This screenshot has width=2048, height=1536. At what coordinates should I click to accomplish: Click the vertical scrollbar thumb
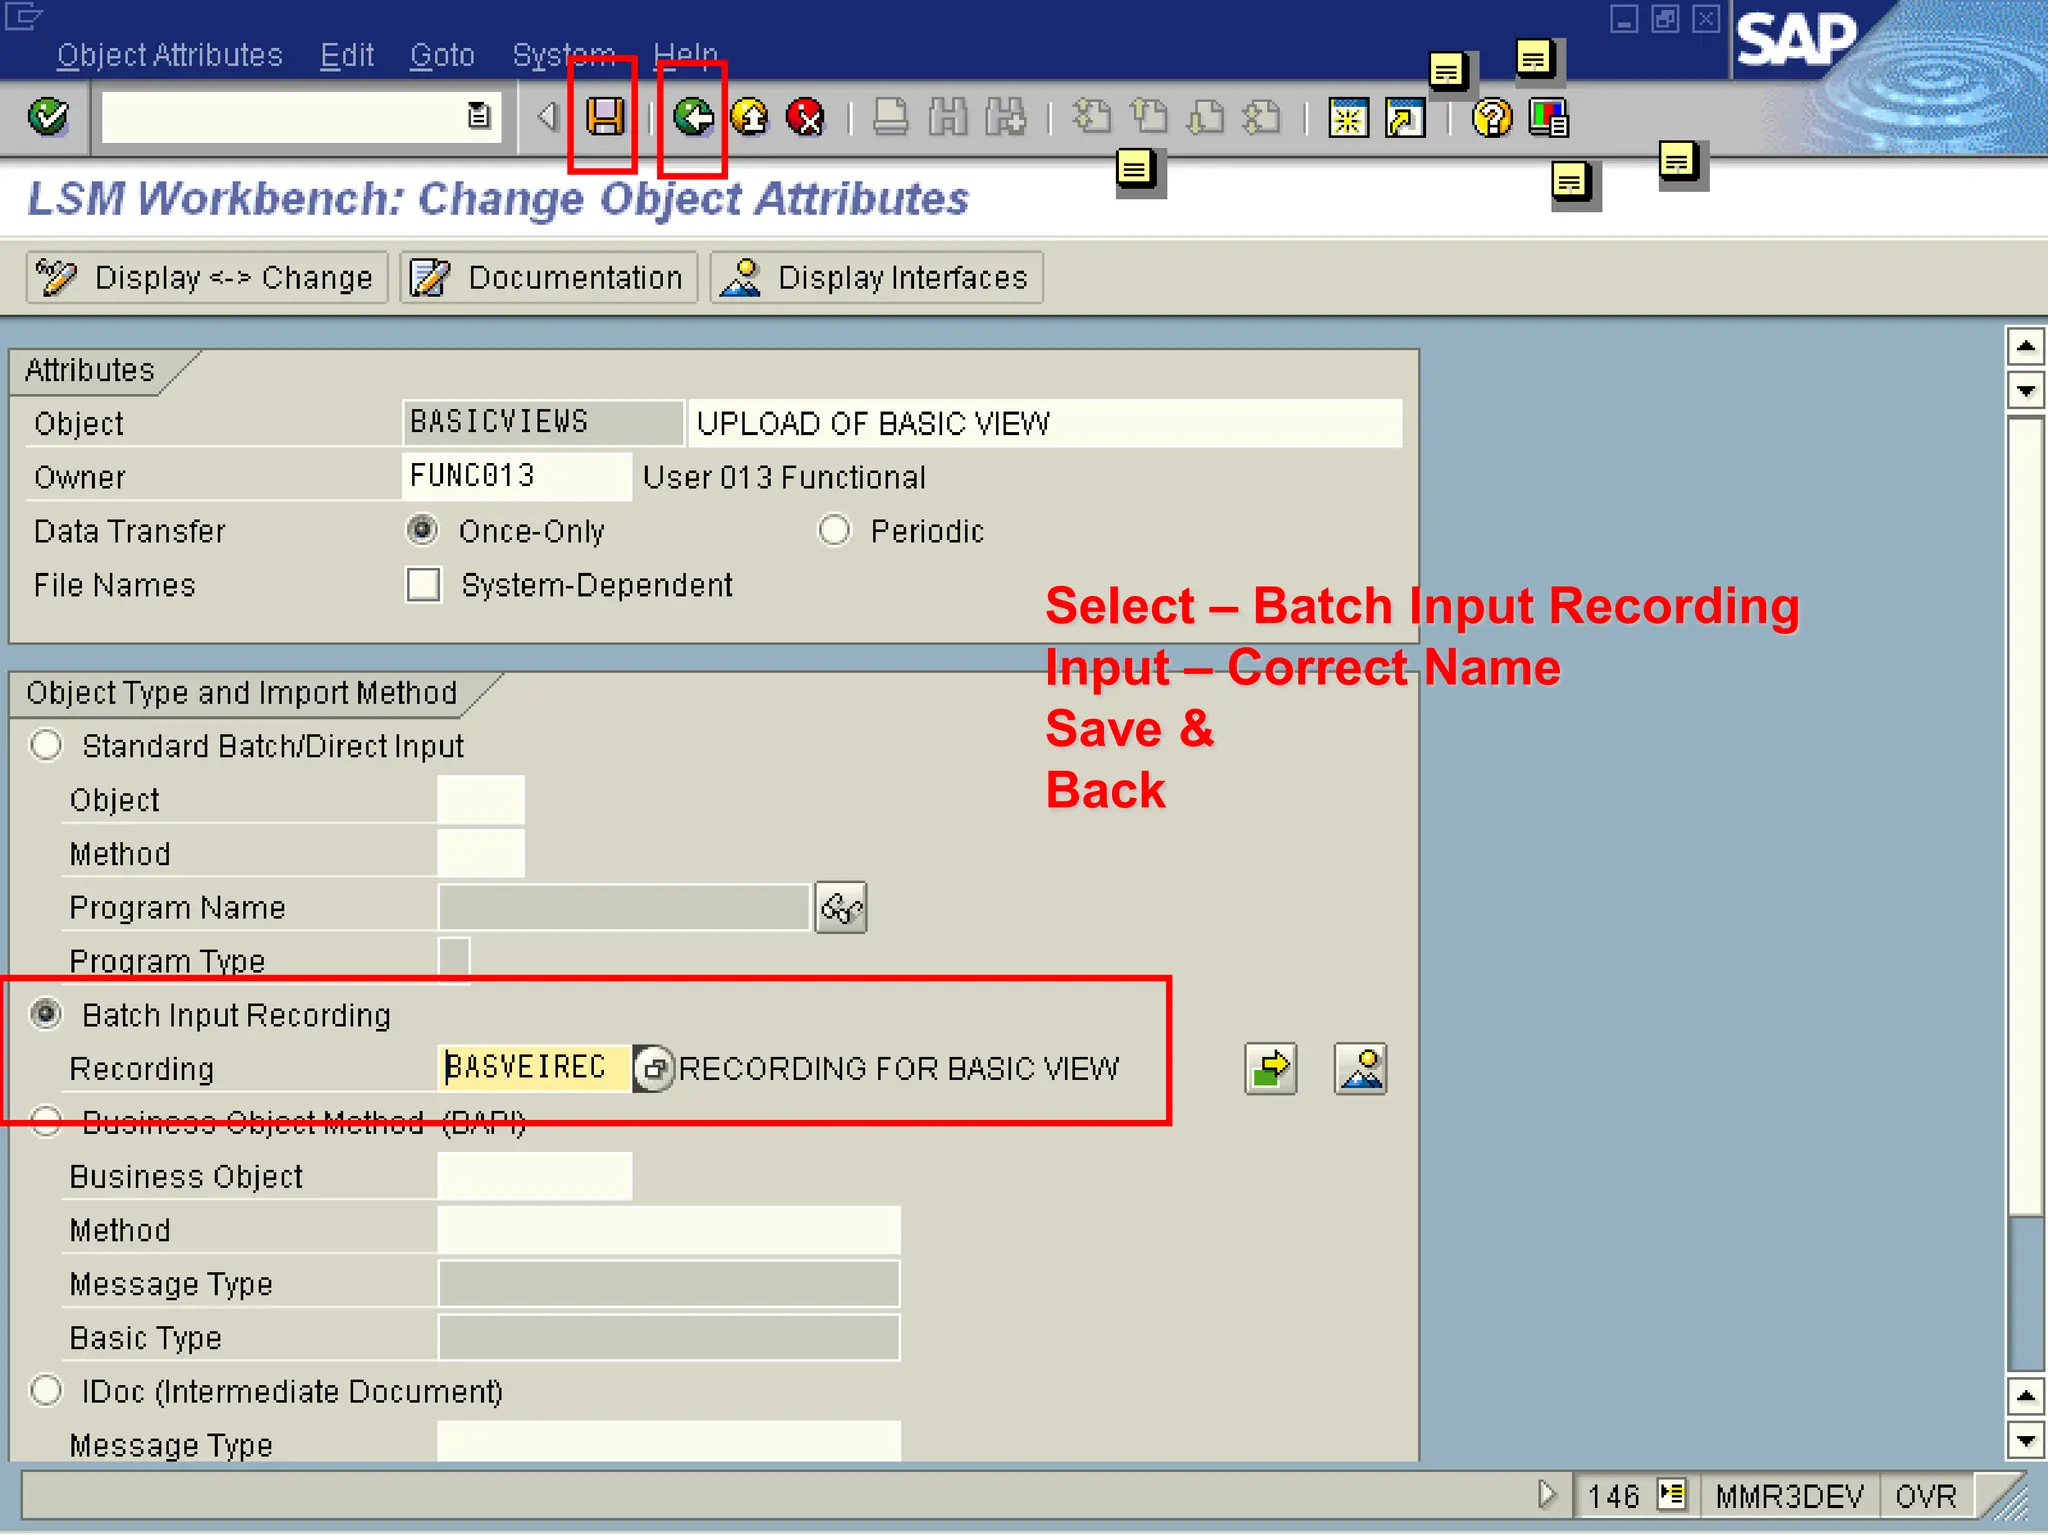pyautogui.click(x=2026, y=817)
